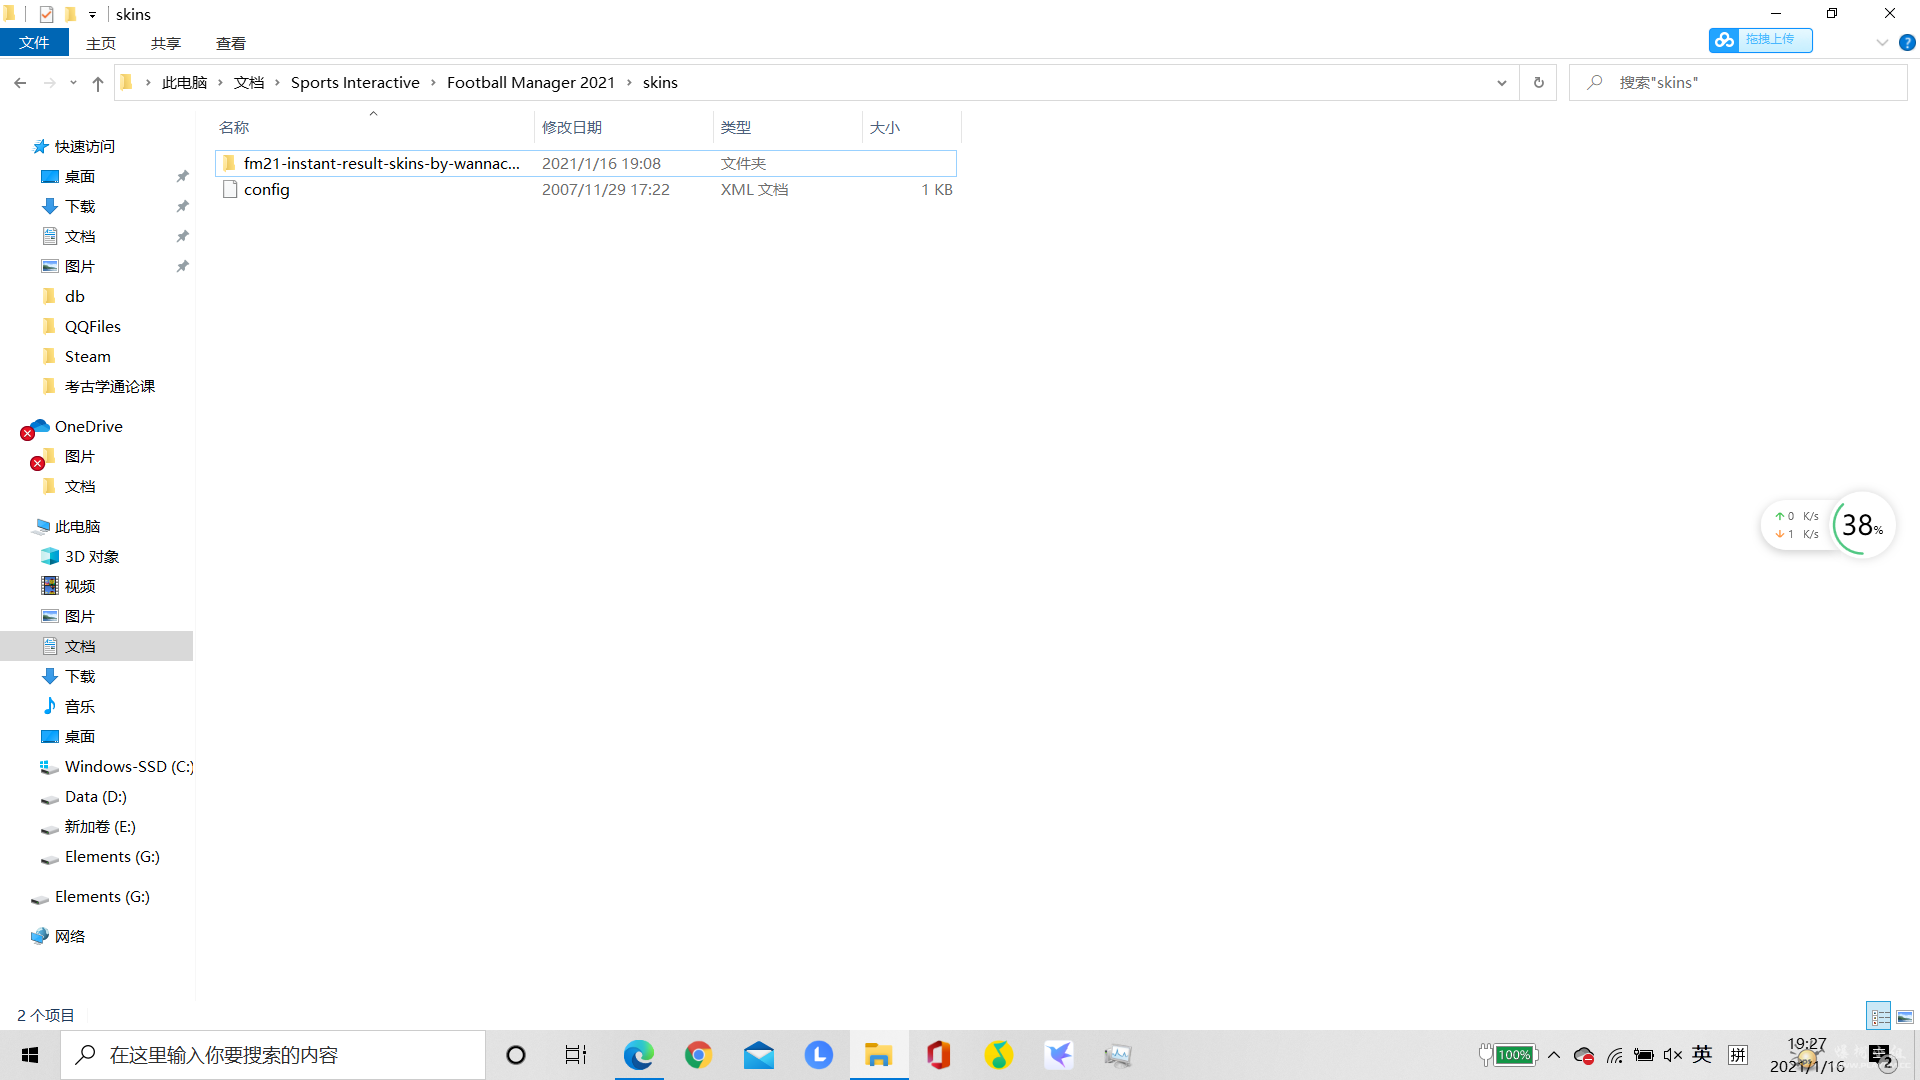
Task: Expand the address bar history dropdown
Action: point(1501,83)
